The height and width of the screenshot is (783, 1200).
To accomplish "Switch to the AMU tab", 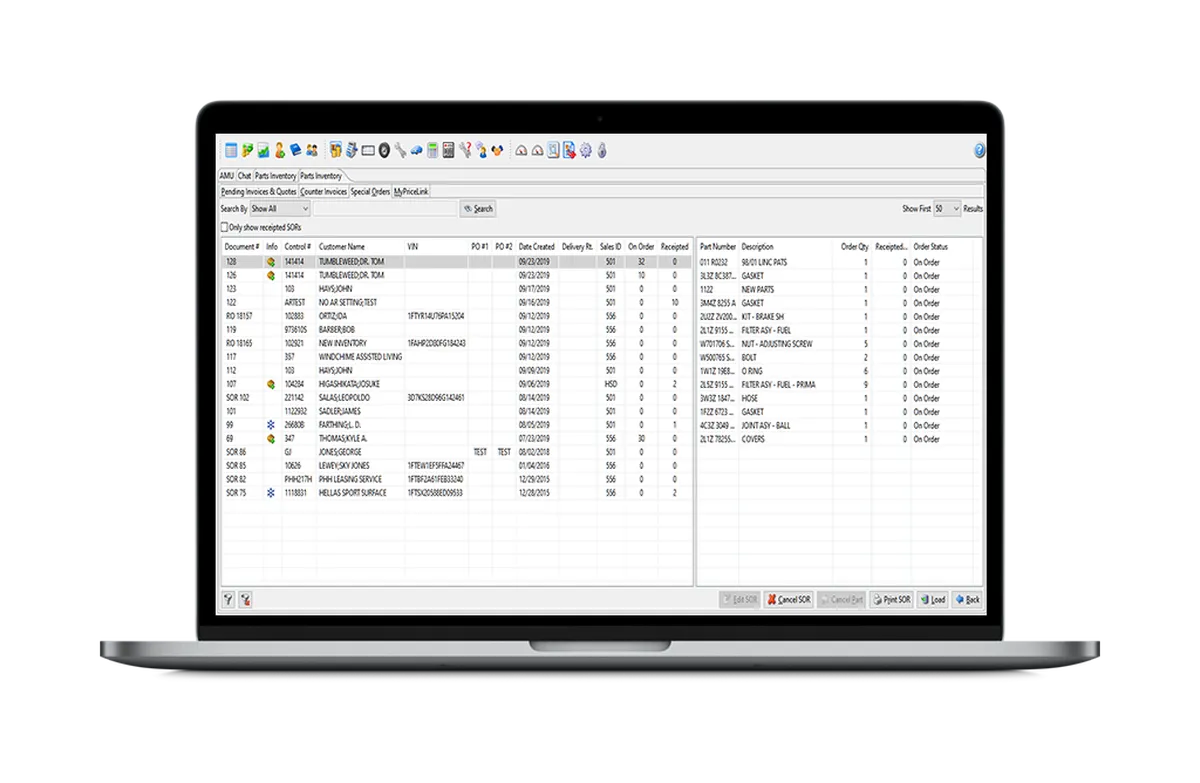I will point(227,176).
